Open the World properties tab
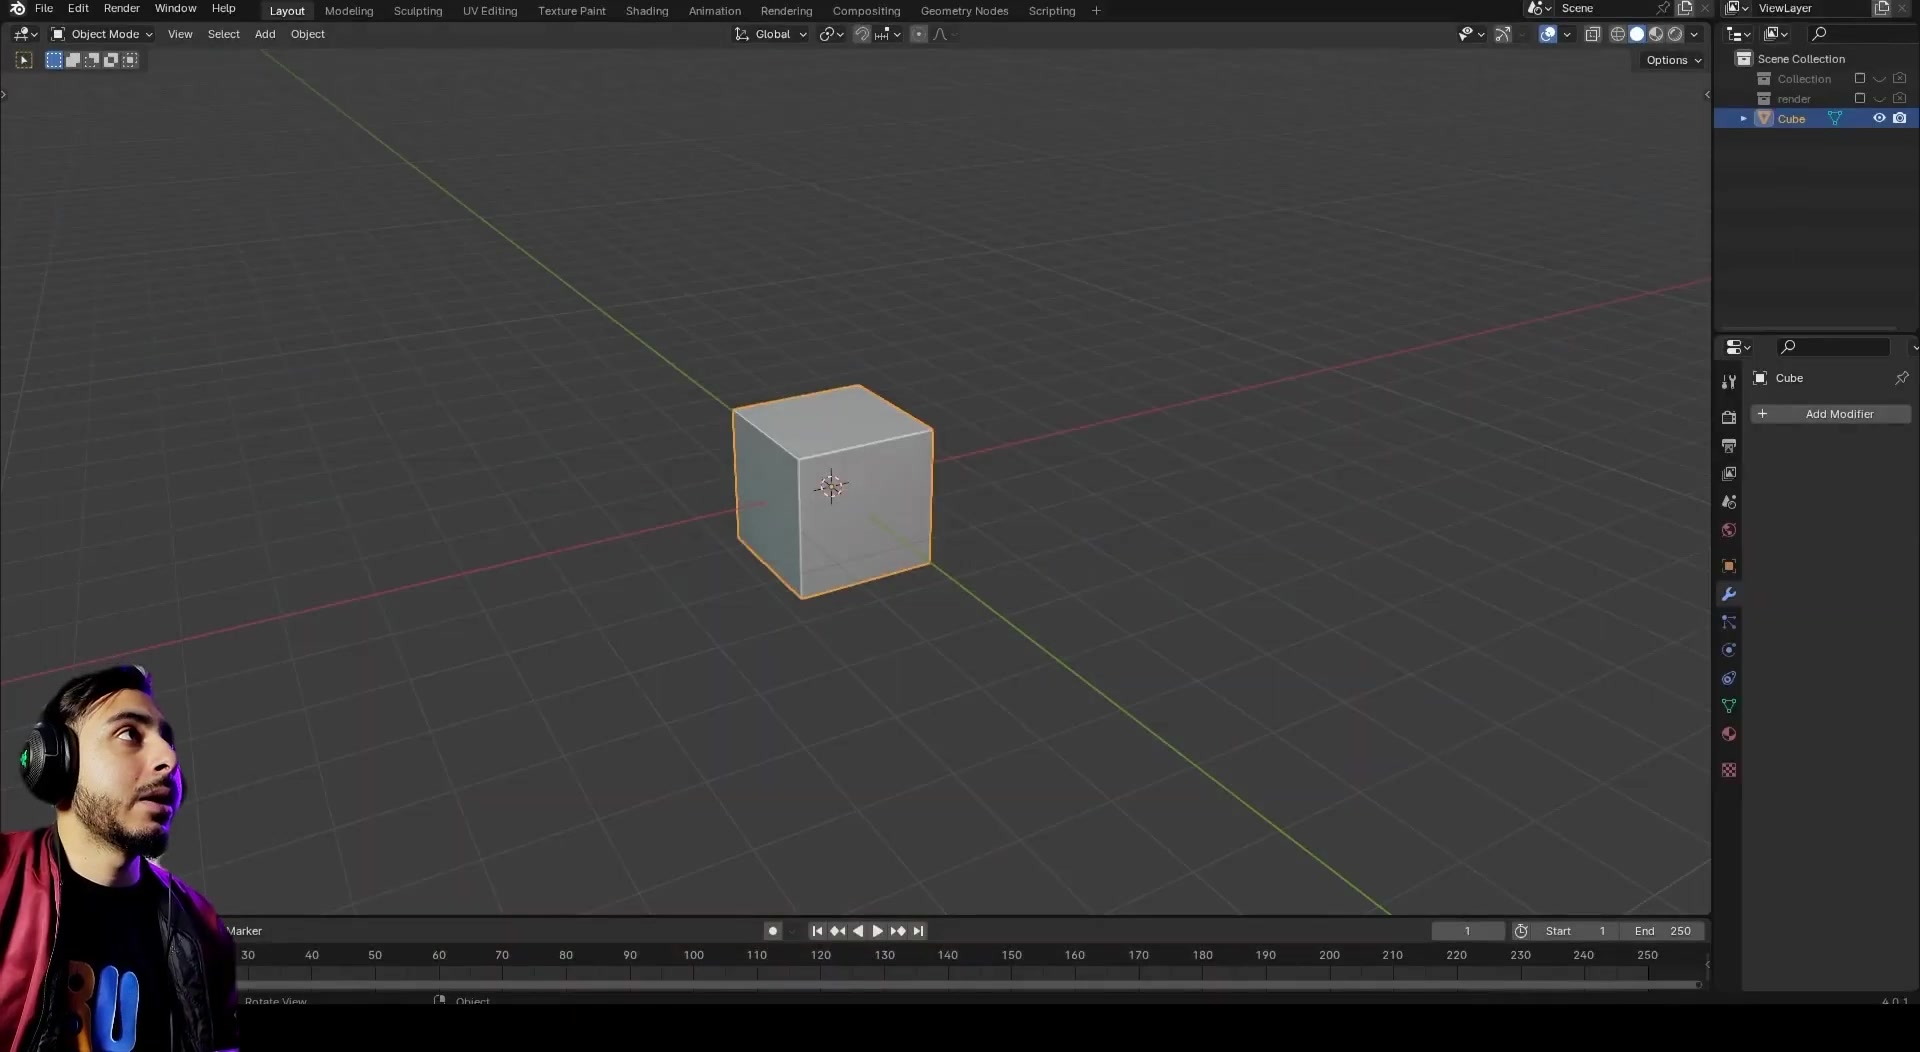Viewport: 1920px width, 1052px height. 1729,530
